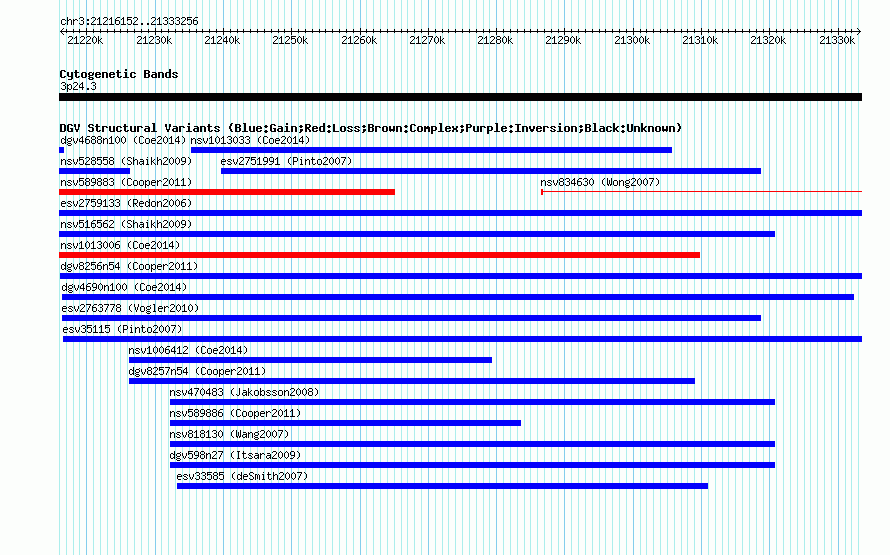Click the chr3:21216152..21333256 coordinates text
The height and width of the screenshot is (555, 890).
[129, 22]
